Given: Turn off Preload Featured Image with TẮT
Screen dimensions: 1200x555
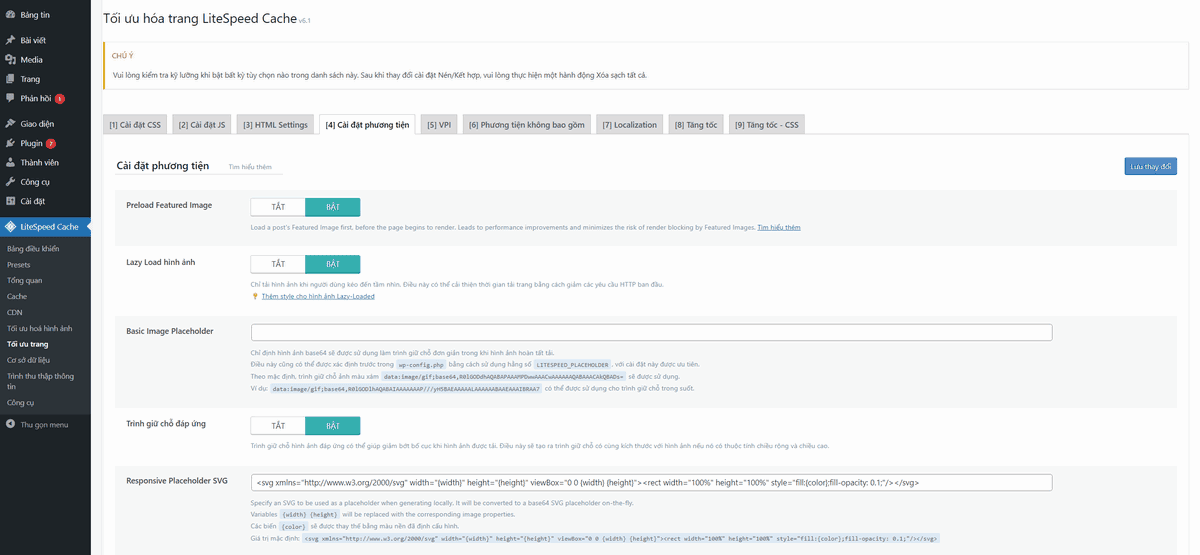Looking at the screenshot, I should [278, 206].
